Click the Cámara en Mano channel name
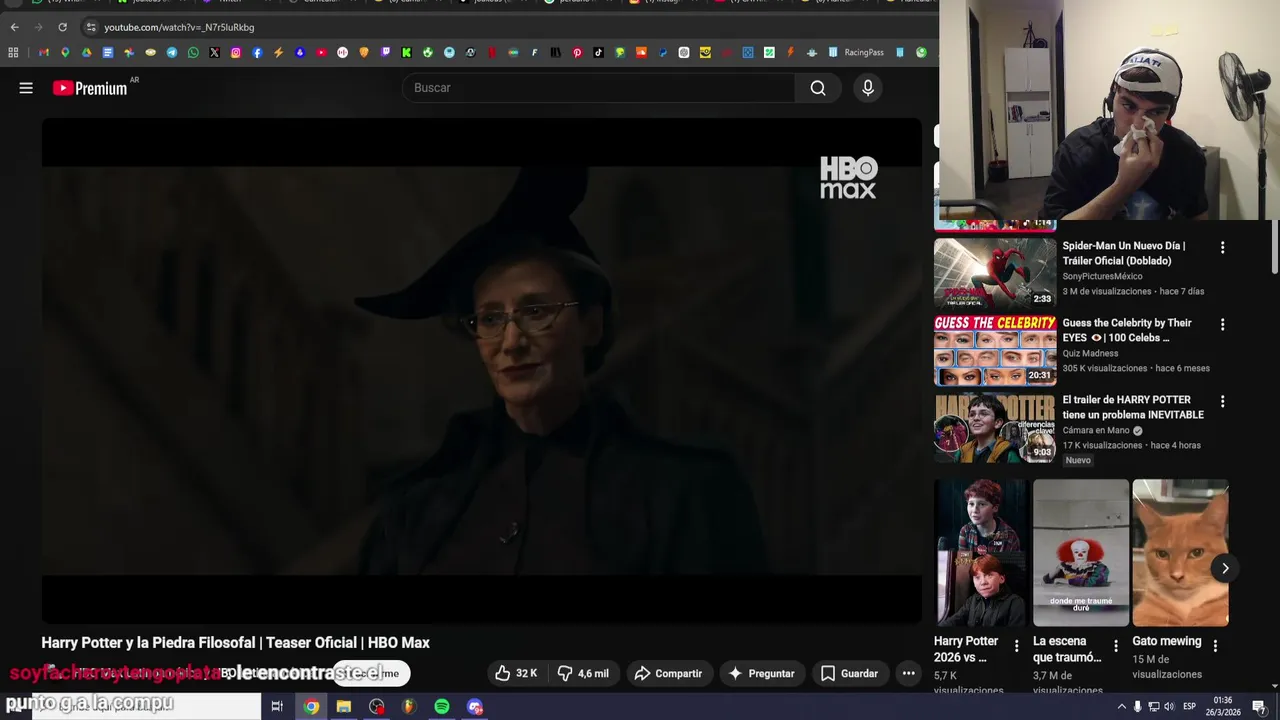Viewport: 1280px width, 720px height. pos(1096,430)
